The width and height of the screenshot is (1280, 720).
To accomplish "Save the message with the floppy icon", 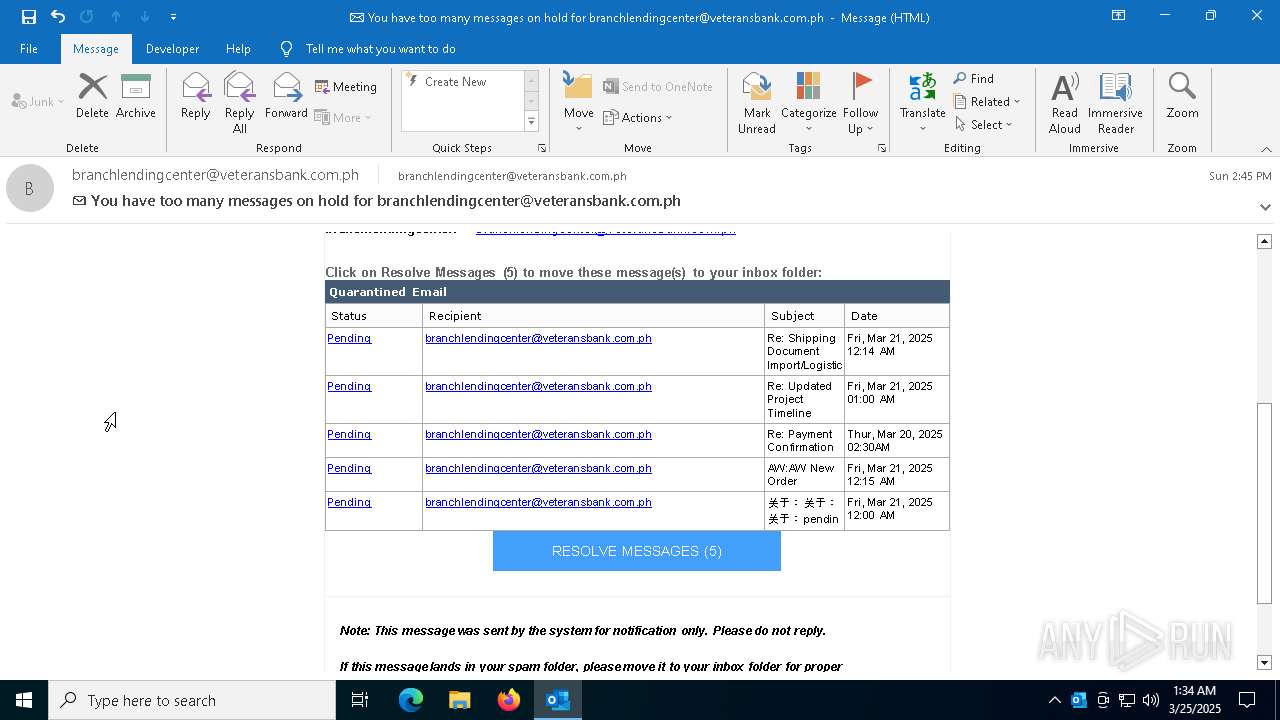I will pyautogui.click(x=28, y=16).
